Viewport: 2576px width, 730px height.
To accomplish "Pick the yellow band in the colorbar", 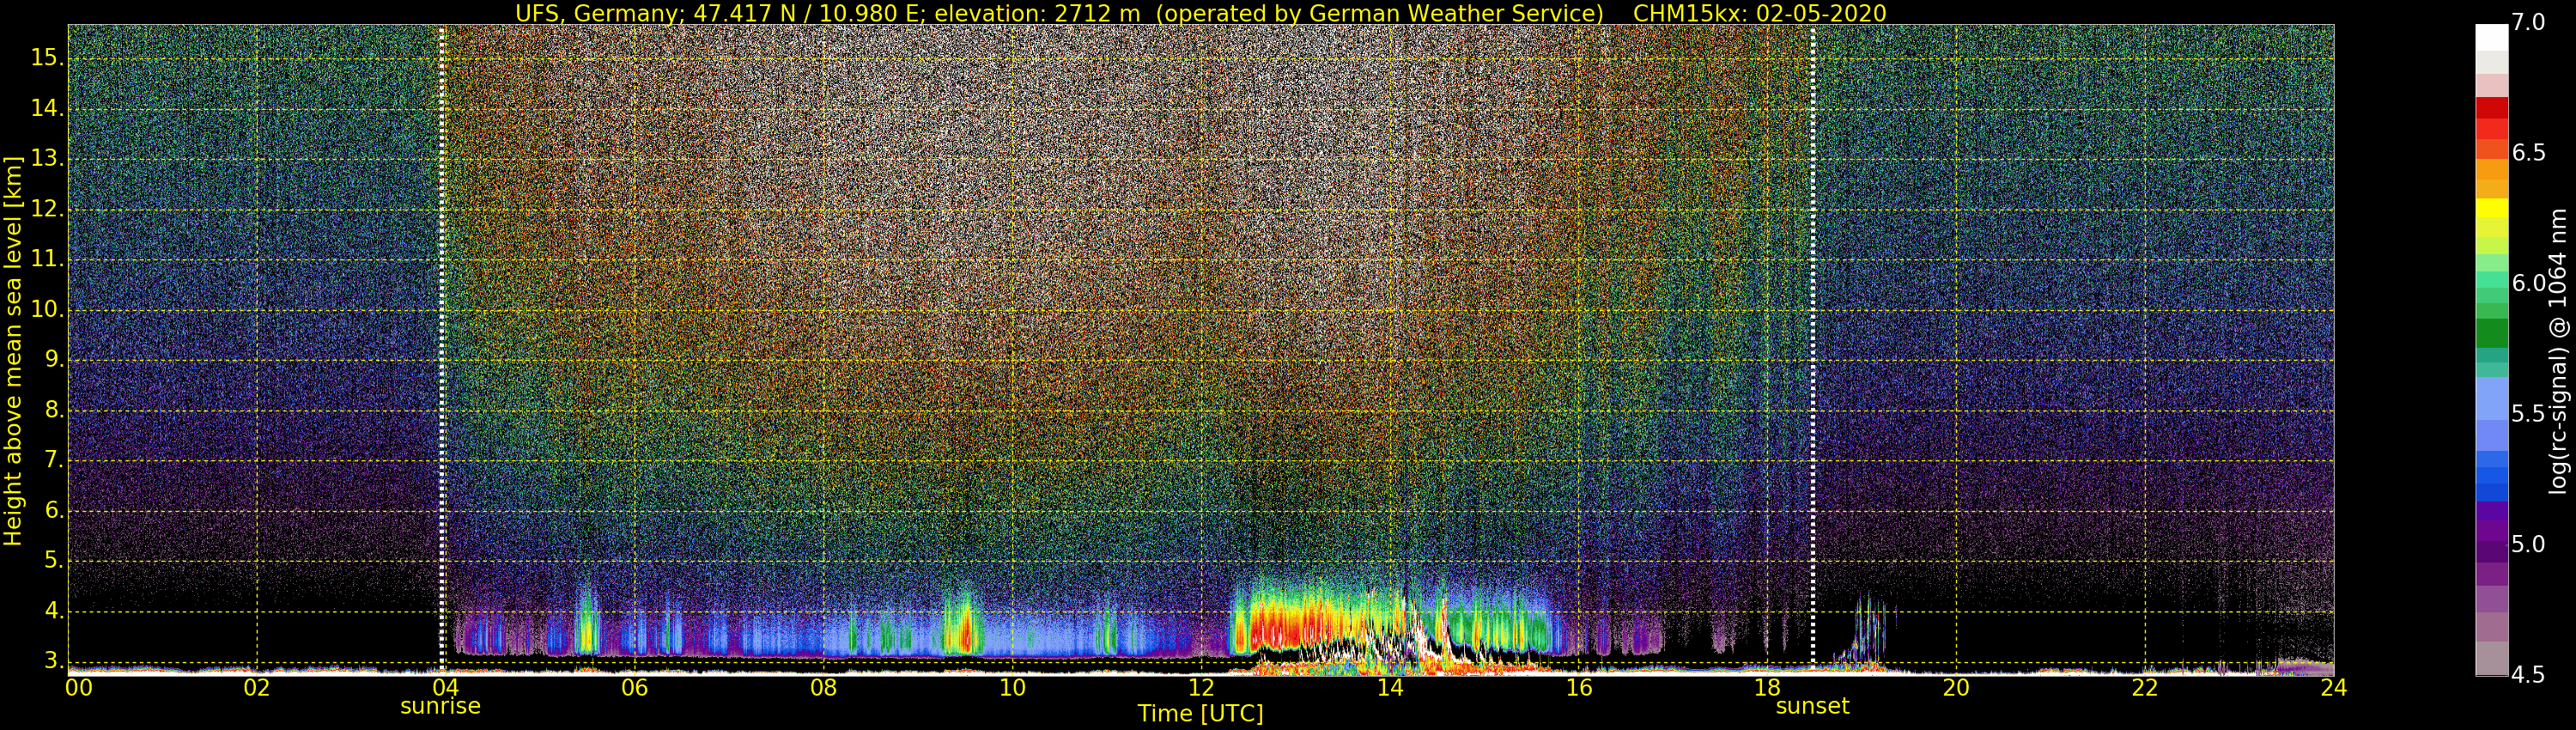I will click(2491, 208).
